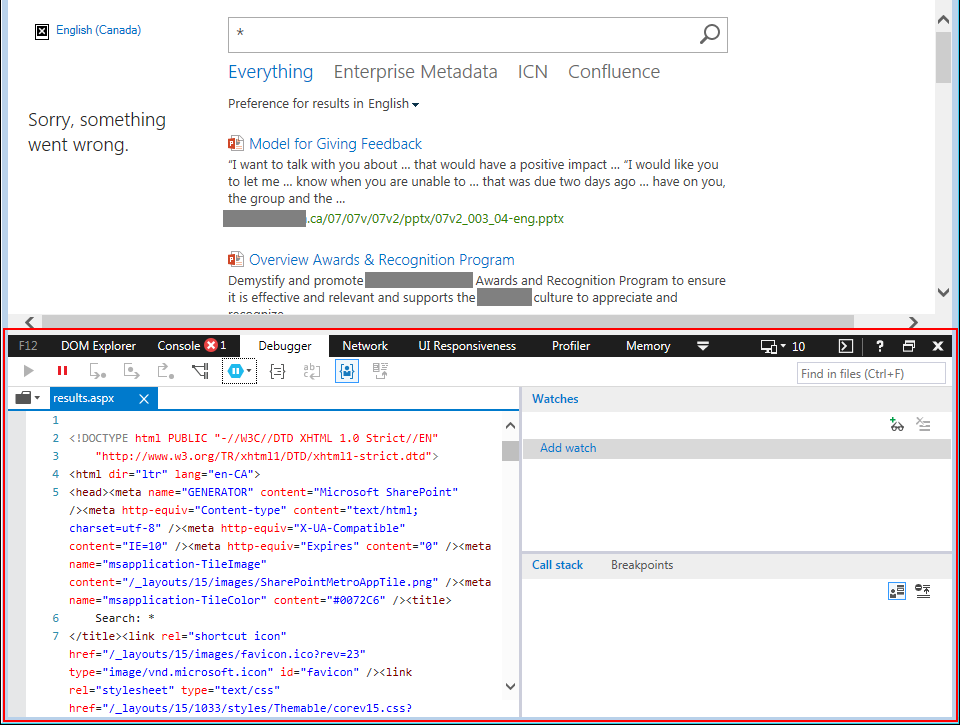Switch to the Network tab
Screen dimensions: 960x725
365,346
